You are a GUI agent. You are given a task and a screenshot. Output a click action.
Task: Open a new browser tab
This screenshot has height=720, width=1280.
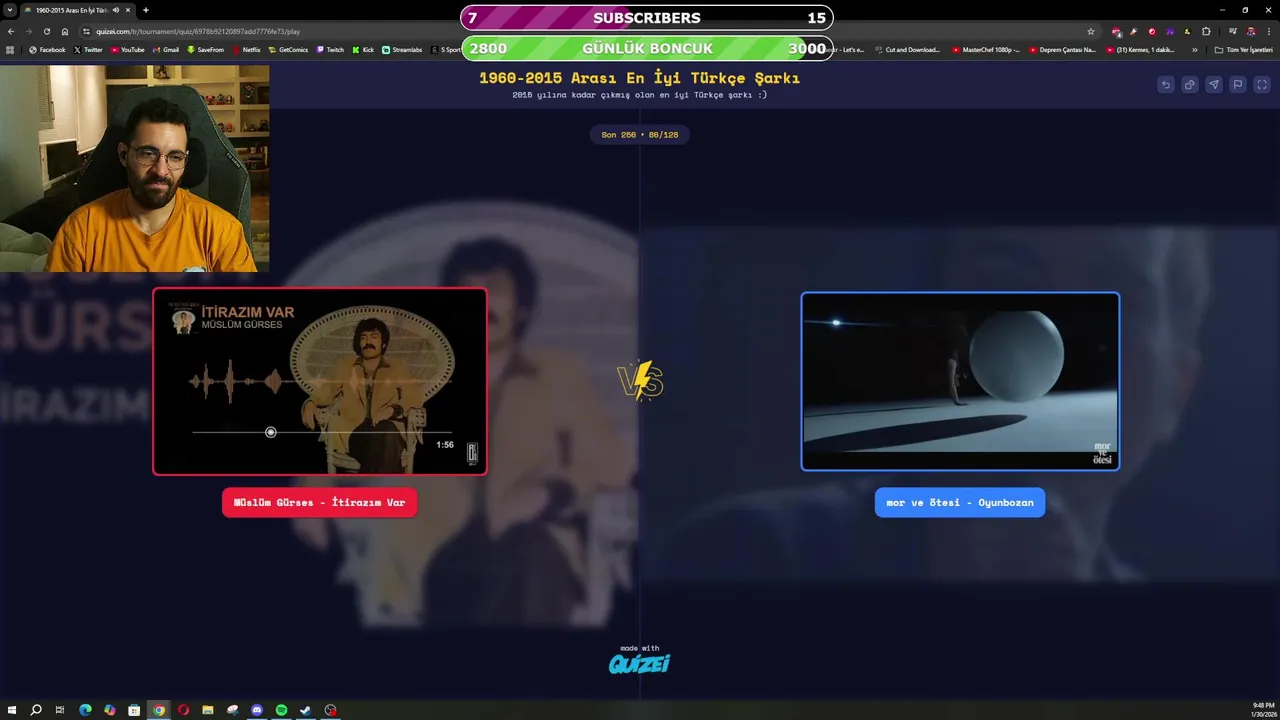pos(146,10)
